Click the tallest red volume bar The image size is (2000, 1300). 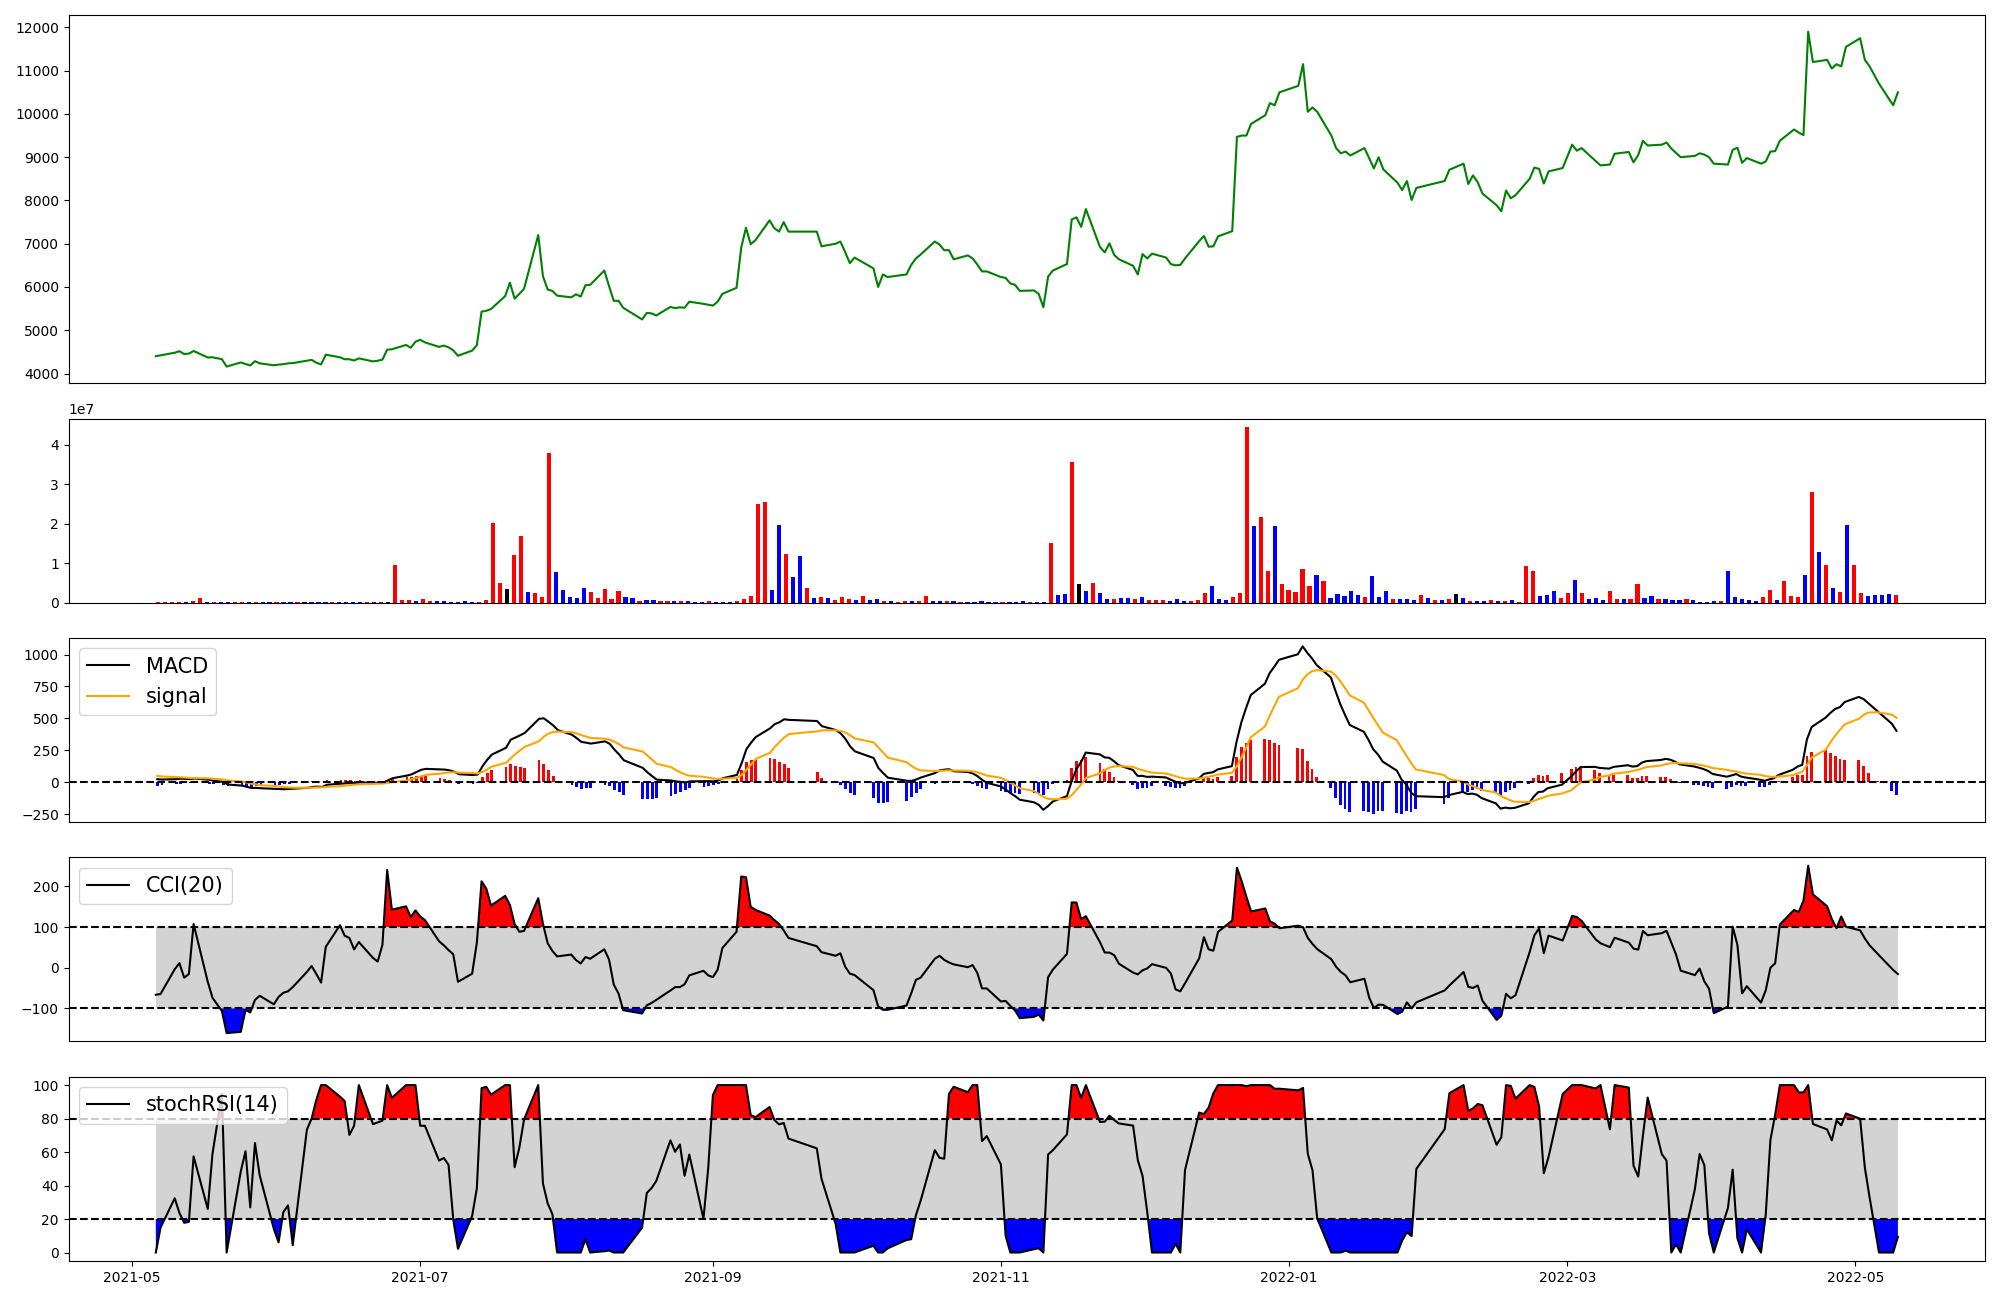point(1247,515)
